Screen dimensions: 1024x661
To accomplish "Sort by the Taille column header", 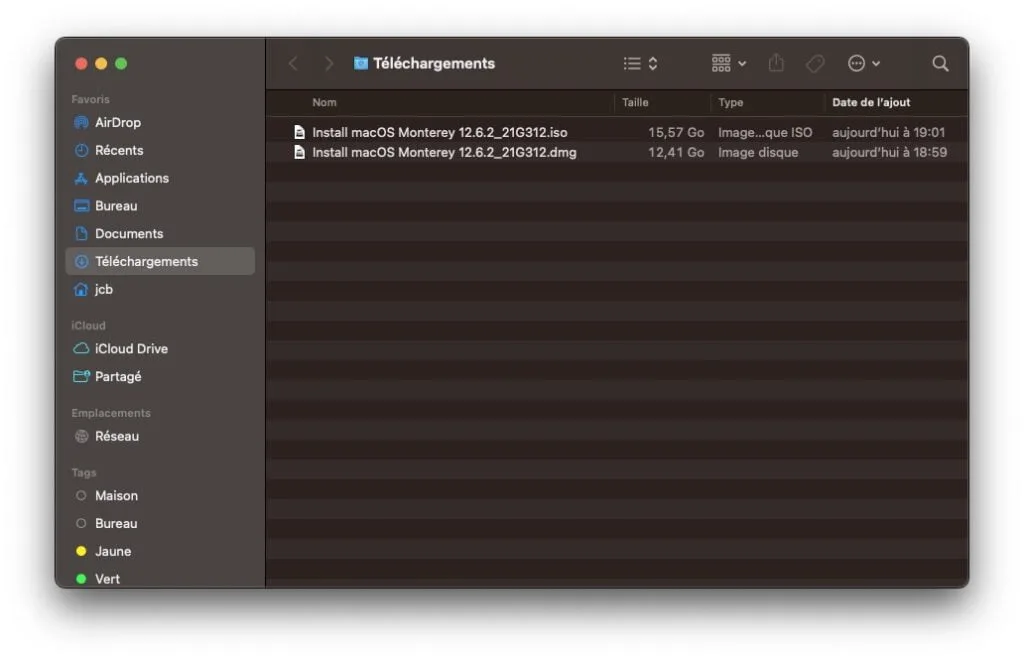I will [635, 103].
